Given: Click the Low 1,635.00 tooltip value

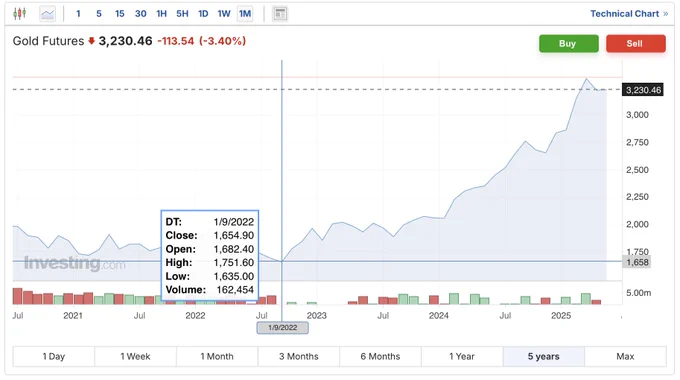Looking at the screenshot, I should 234,276.
